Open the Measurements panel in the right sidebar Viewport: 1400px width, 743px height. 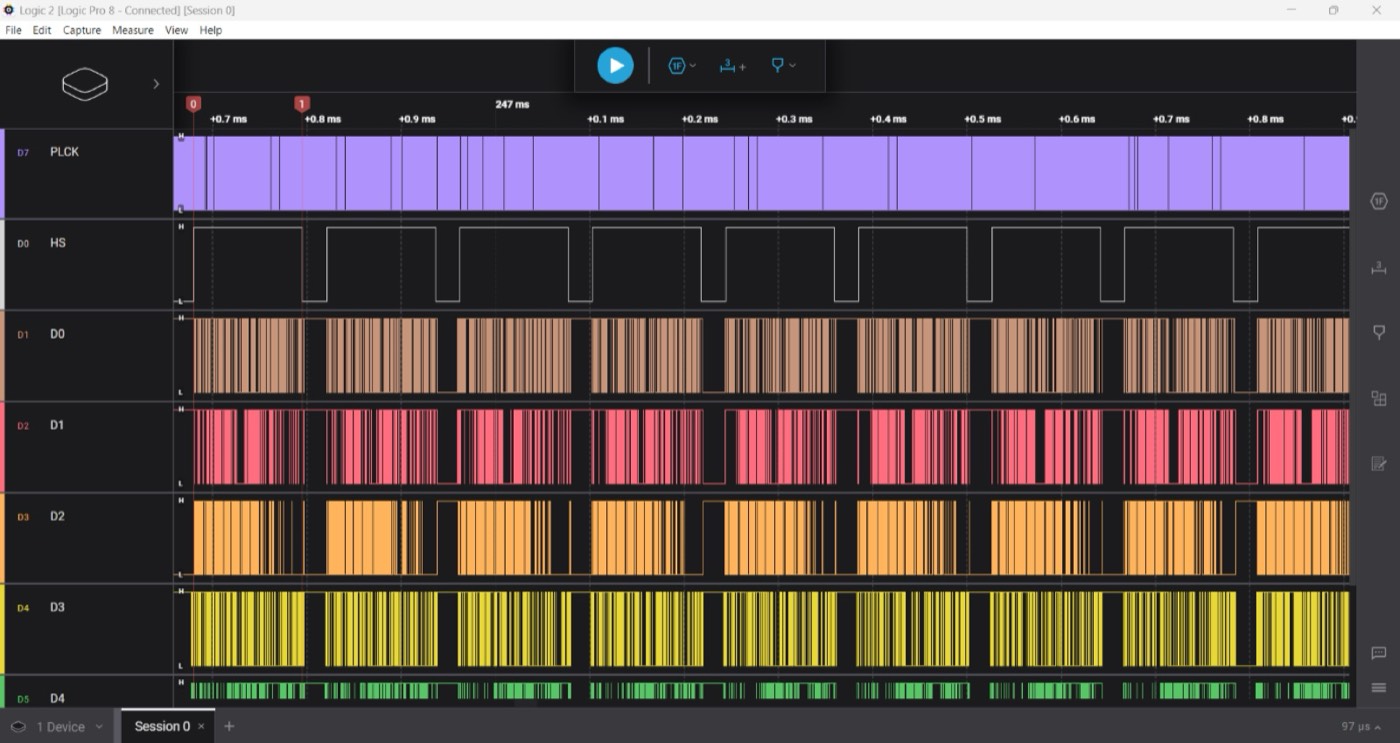click(1378, 267)
